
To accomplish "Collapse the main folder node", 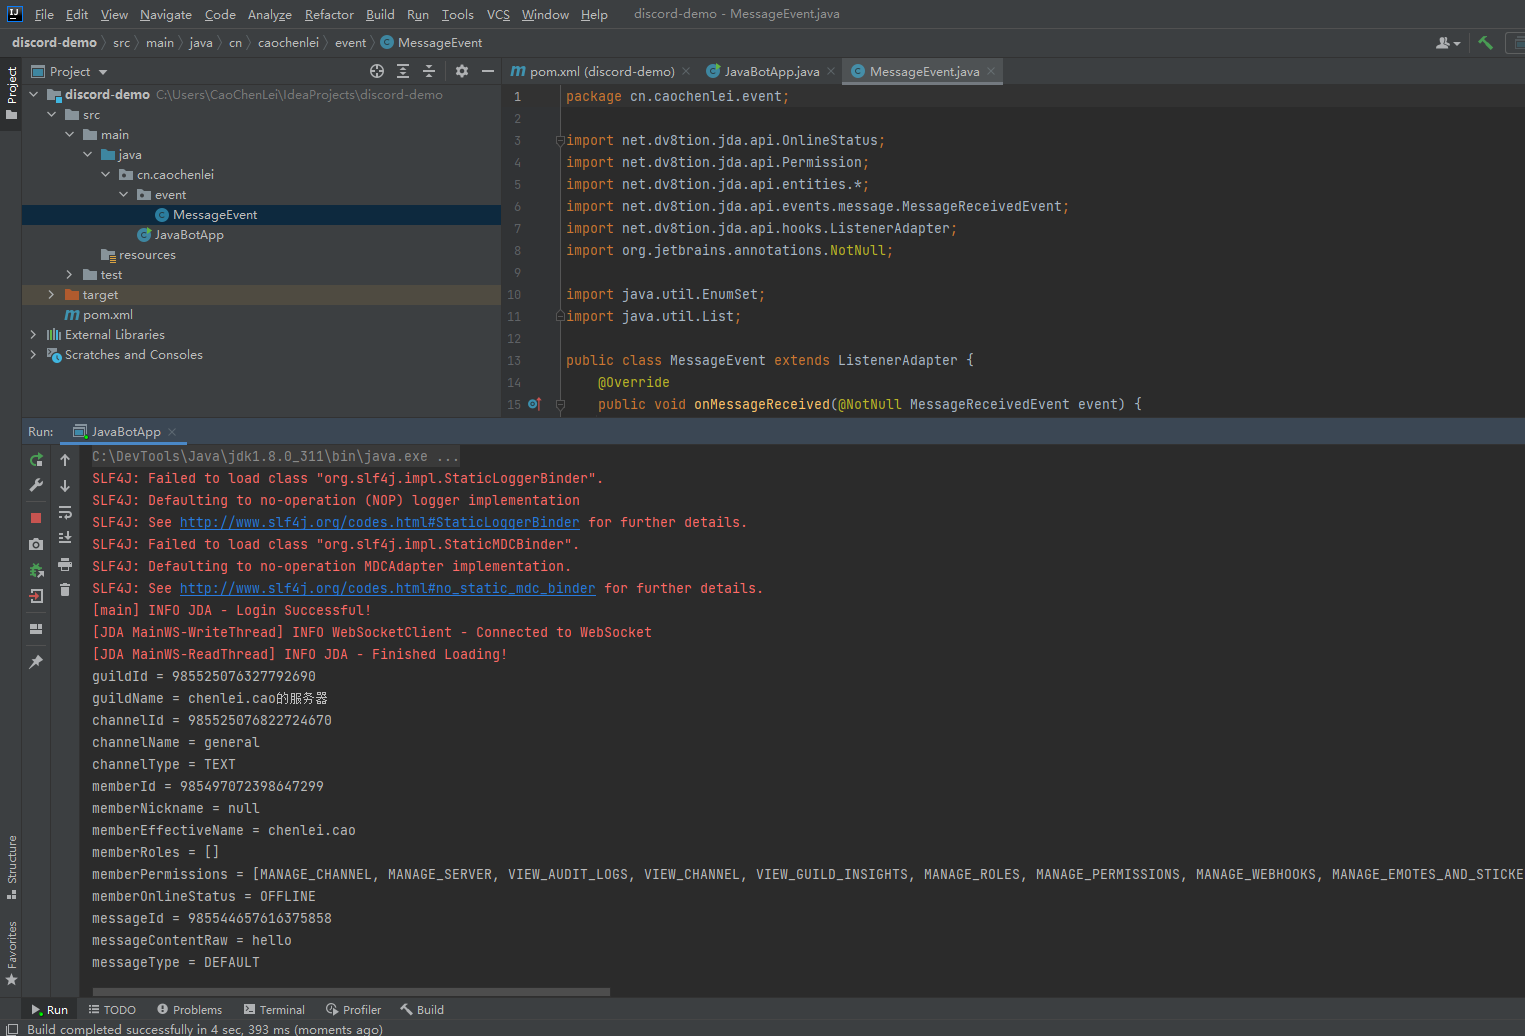I will [x=70, y=135].
